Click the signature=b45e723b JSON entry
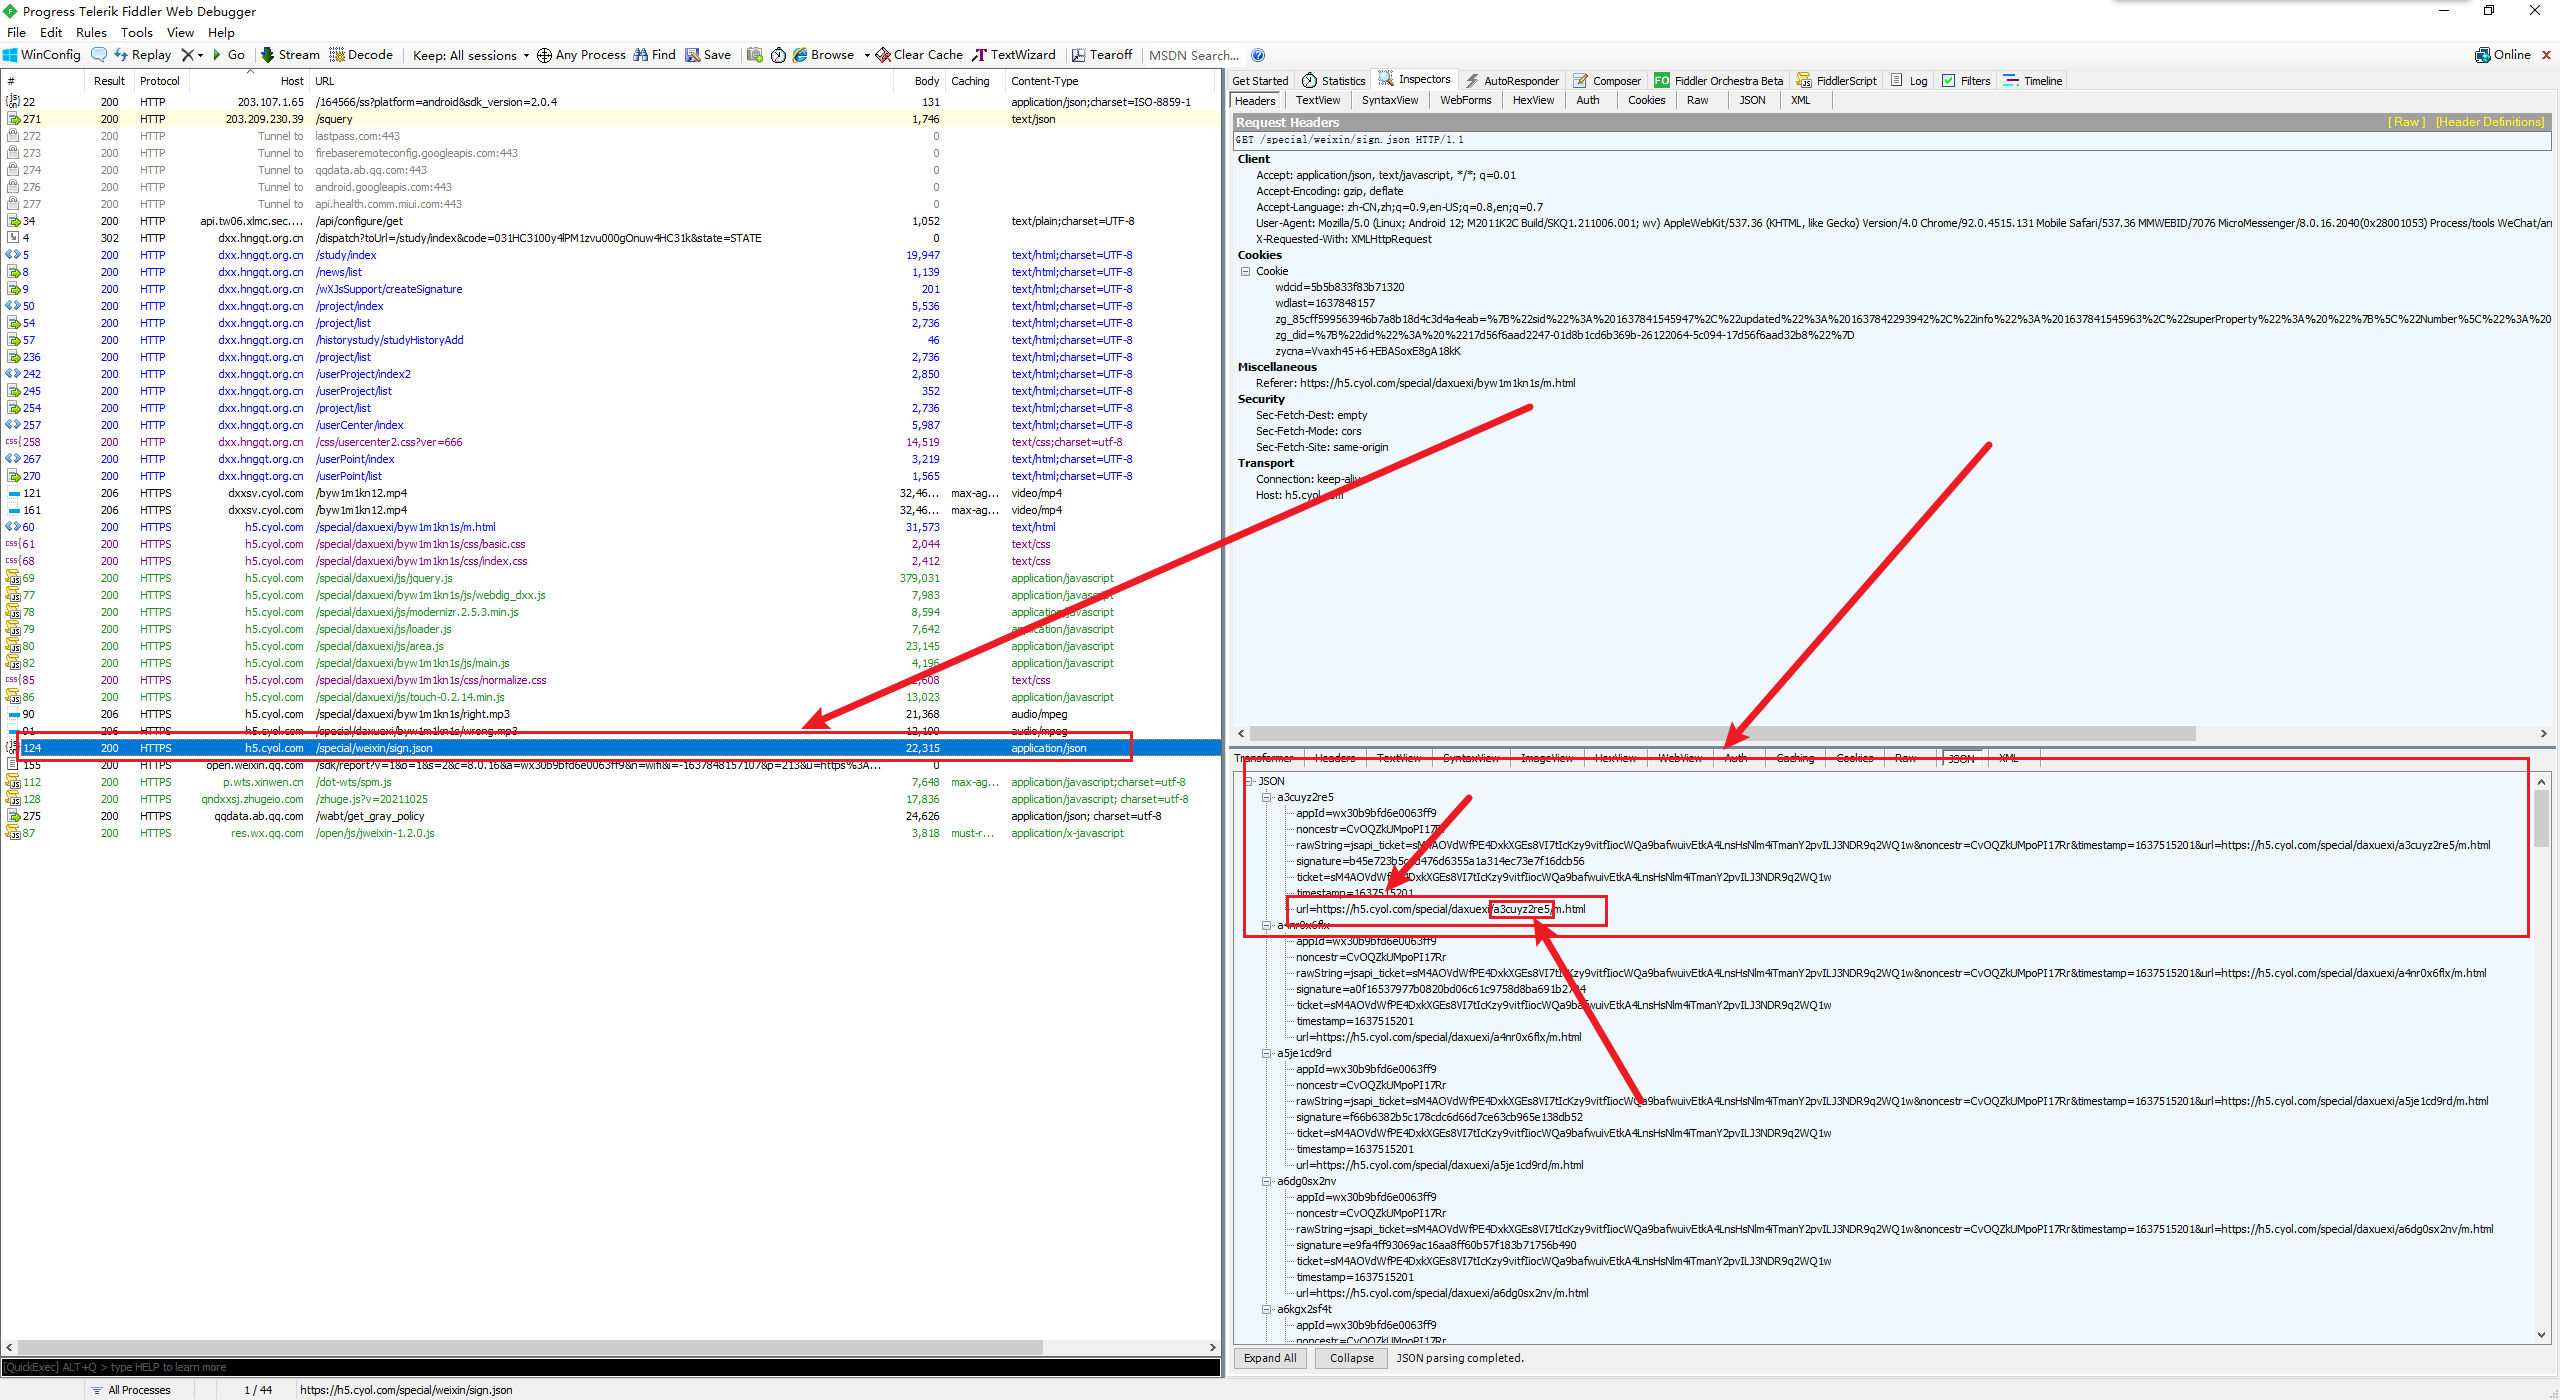The width and height of the screenshot is (2560, 1400). (x=1440, y=861)
